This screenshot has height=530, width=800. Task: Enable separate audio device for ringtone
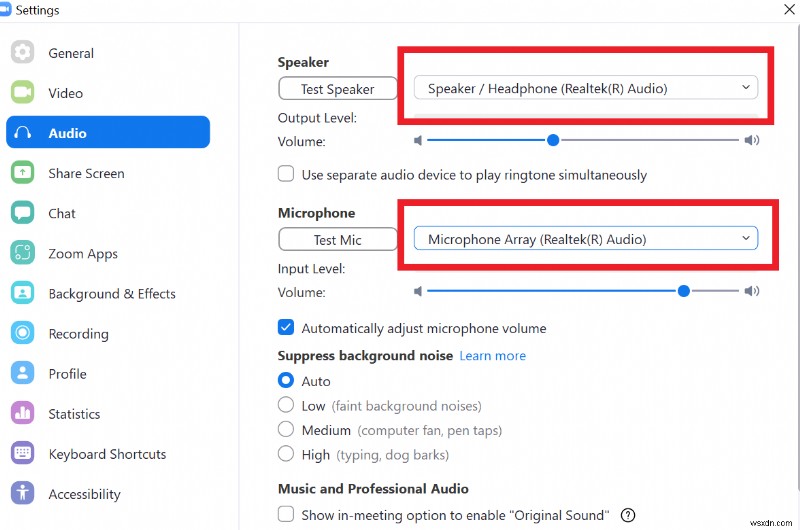(x=286, y=174)
